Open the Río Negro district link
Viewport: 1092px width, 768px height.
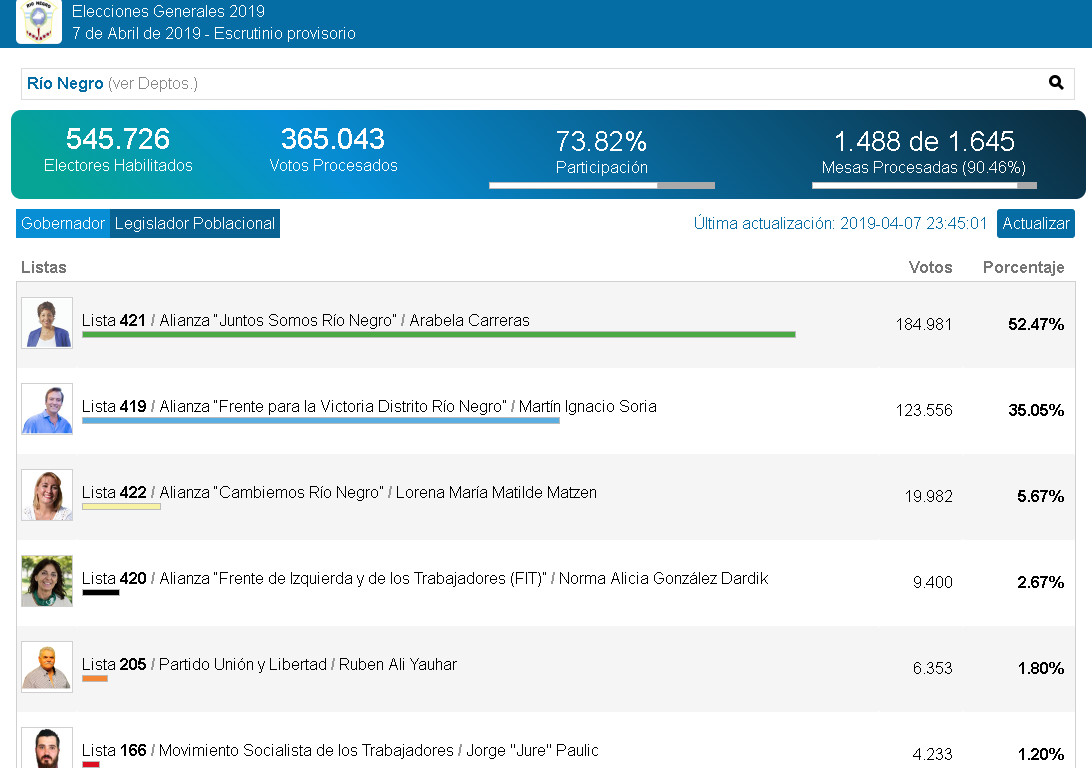(65, 84)
